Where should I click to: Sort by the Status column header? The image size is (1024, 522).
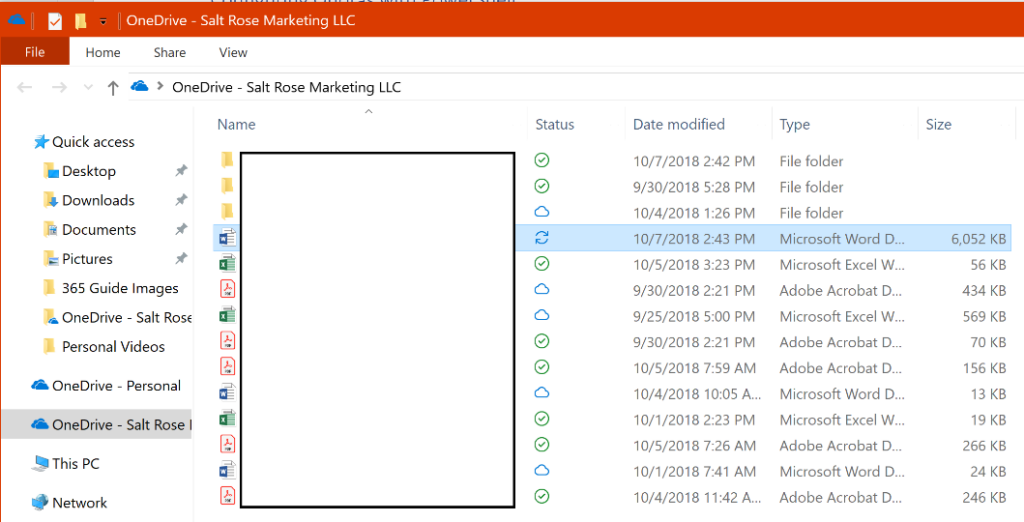point(554,124)
